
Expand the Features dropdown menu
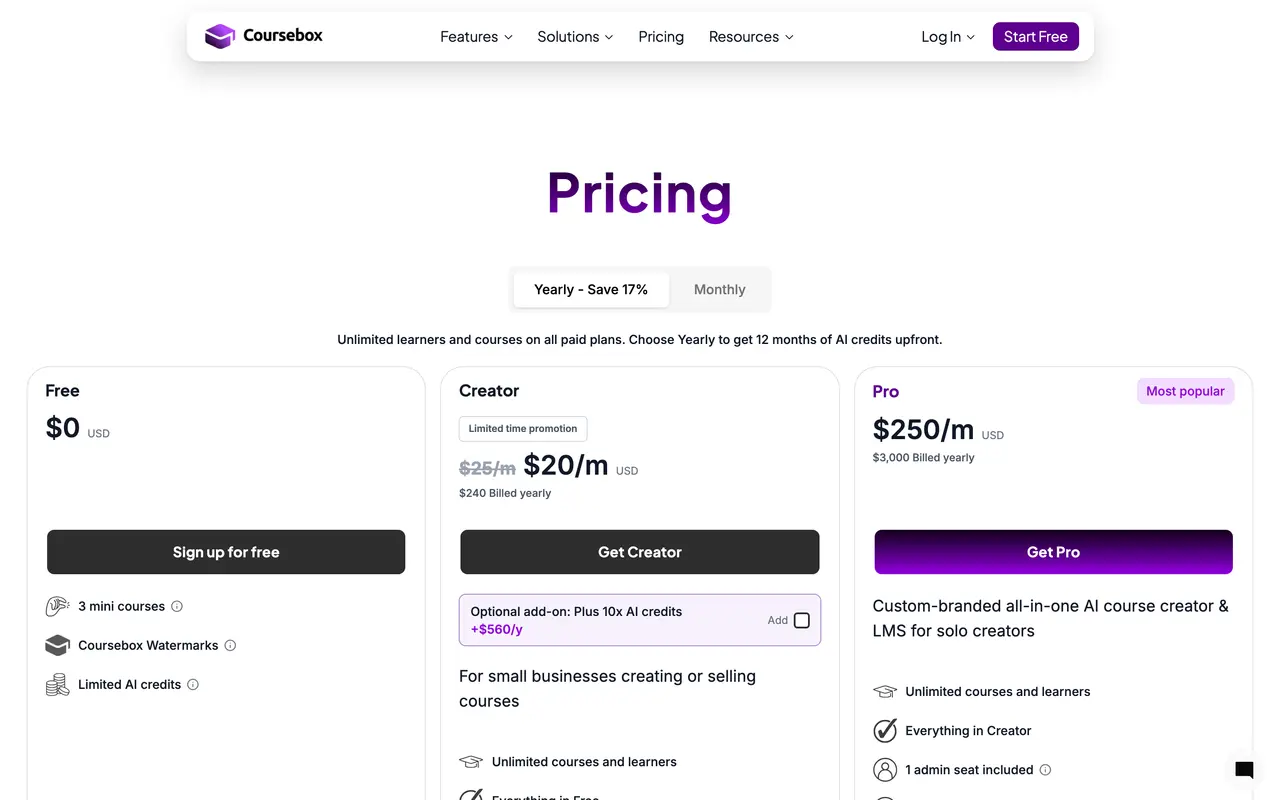(476, 37)
